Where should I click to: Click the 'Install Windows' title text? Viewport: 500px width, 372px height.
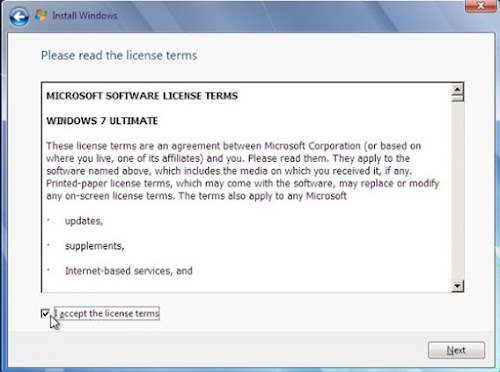pyautogui.click(x=85, y=16)
